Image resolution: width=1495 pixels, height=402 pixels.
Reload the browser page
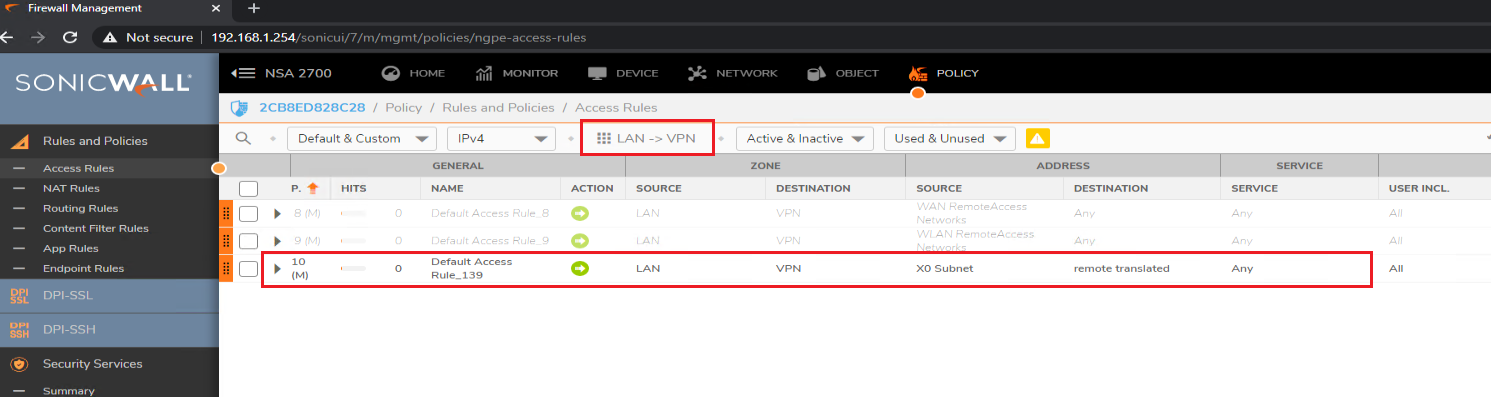70,37
